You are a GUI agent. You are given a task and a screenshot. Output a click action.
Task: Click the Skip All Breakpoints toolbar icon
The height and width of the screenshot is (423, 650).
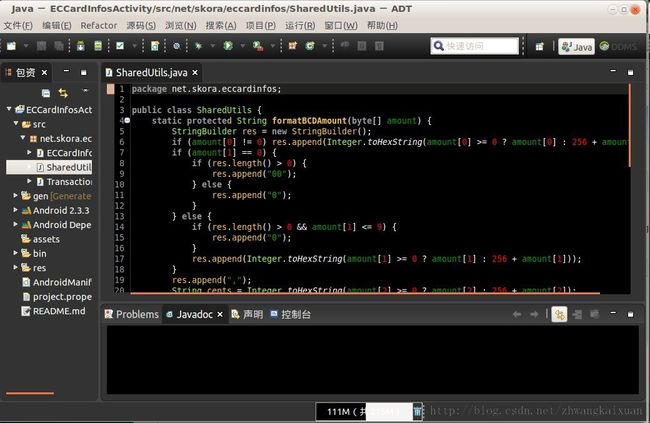coord(177,46)
